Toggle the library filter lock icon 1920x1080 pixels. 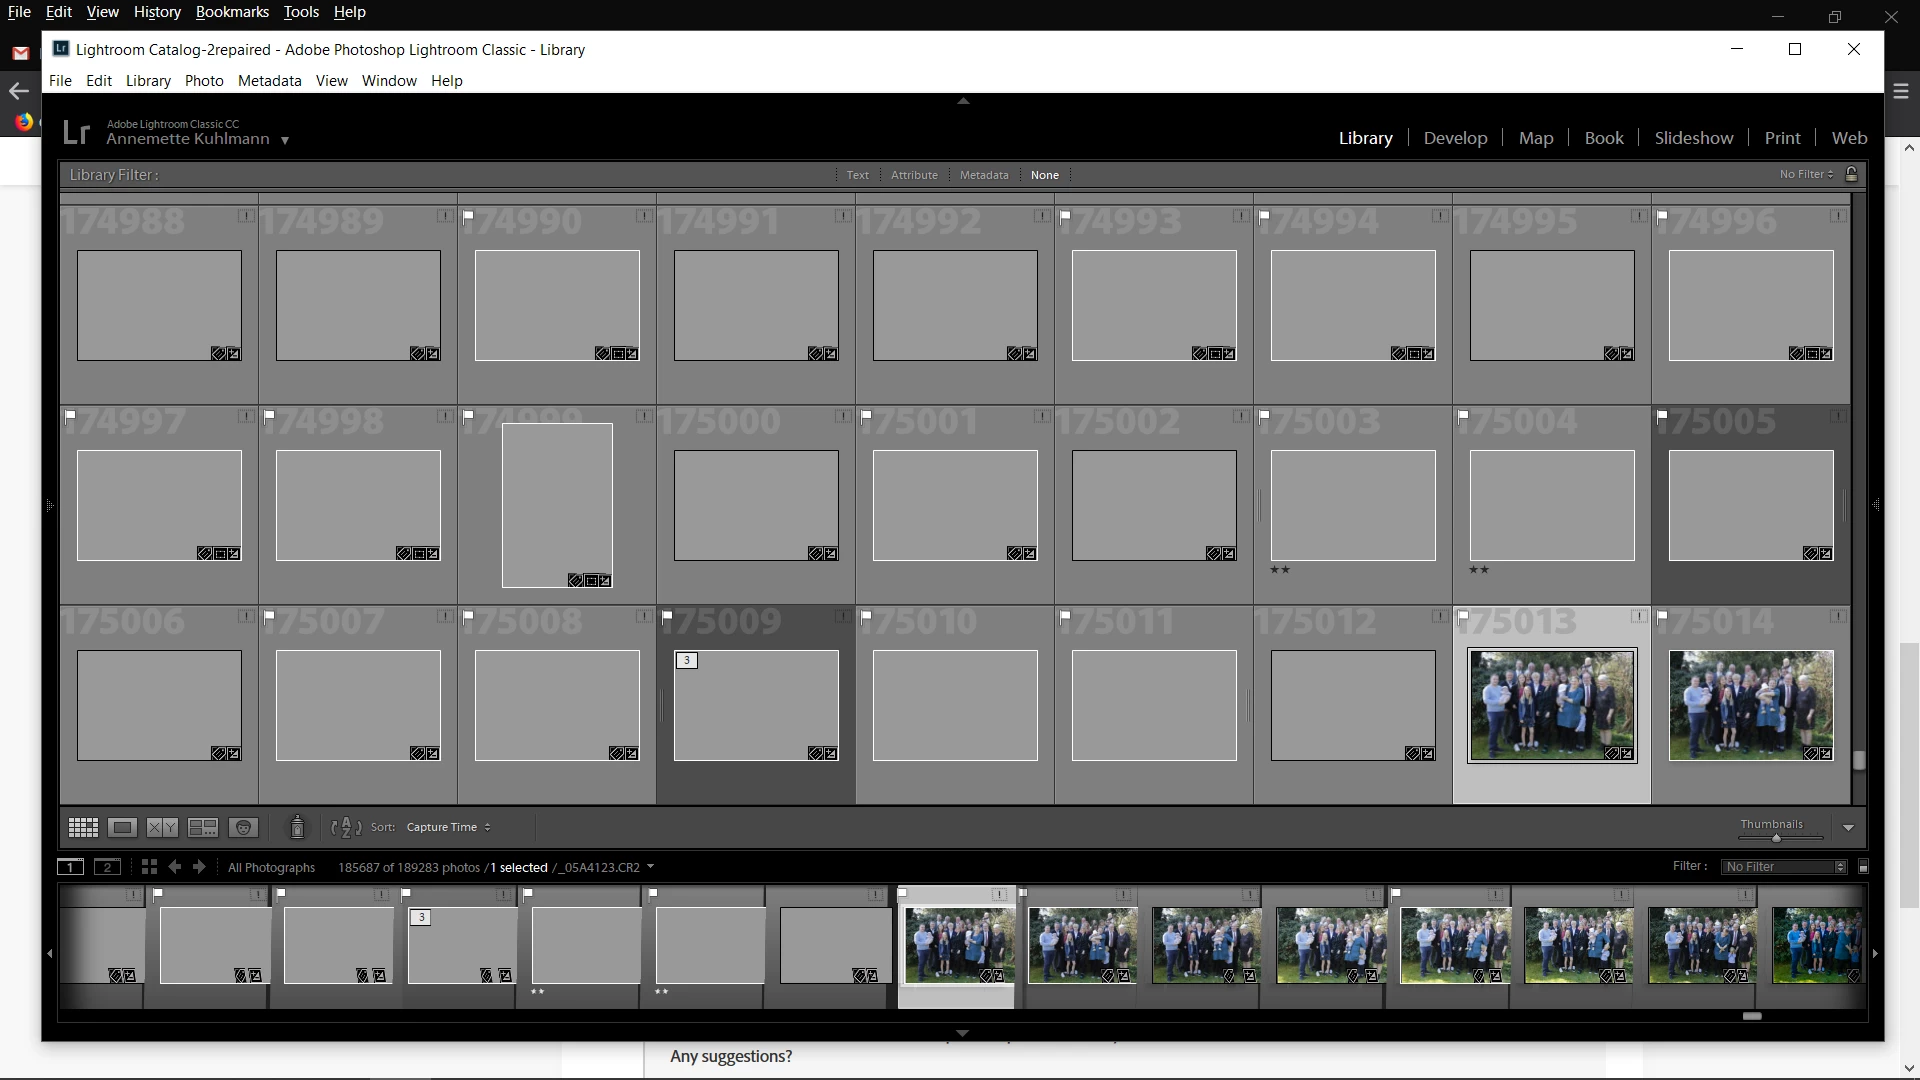click(x=1851, y=174)
